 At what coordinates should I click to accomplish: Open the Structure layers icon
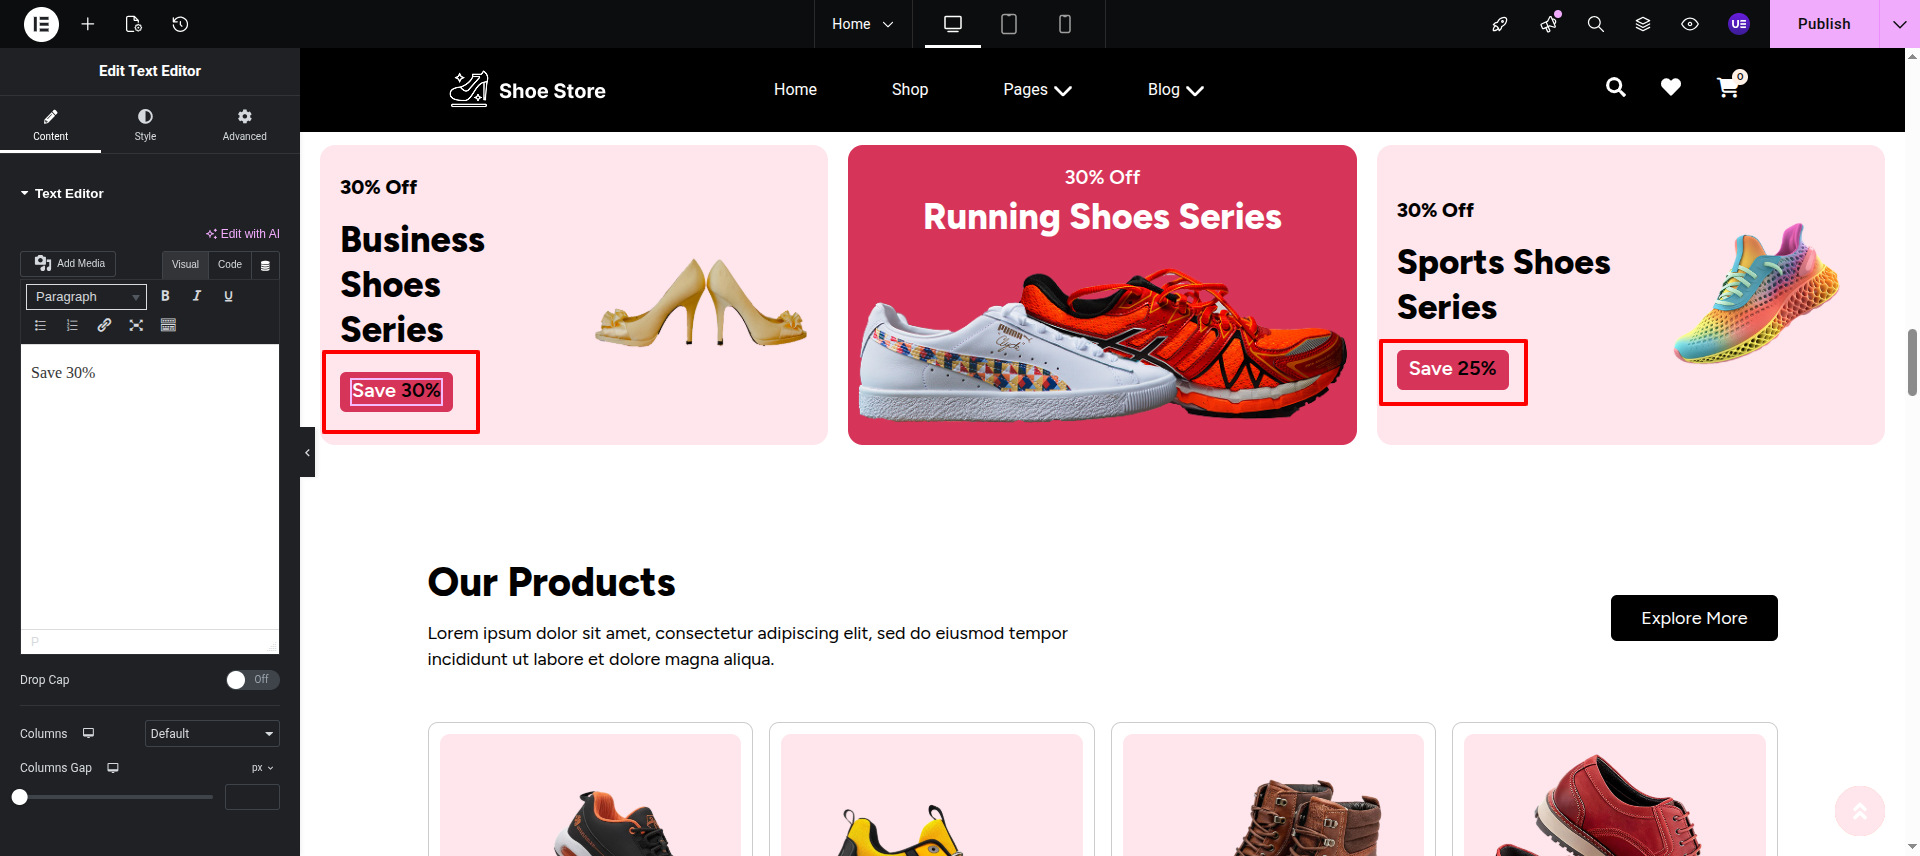pos(1642,24)
